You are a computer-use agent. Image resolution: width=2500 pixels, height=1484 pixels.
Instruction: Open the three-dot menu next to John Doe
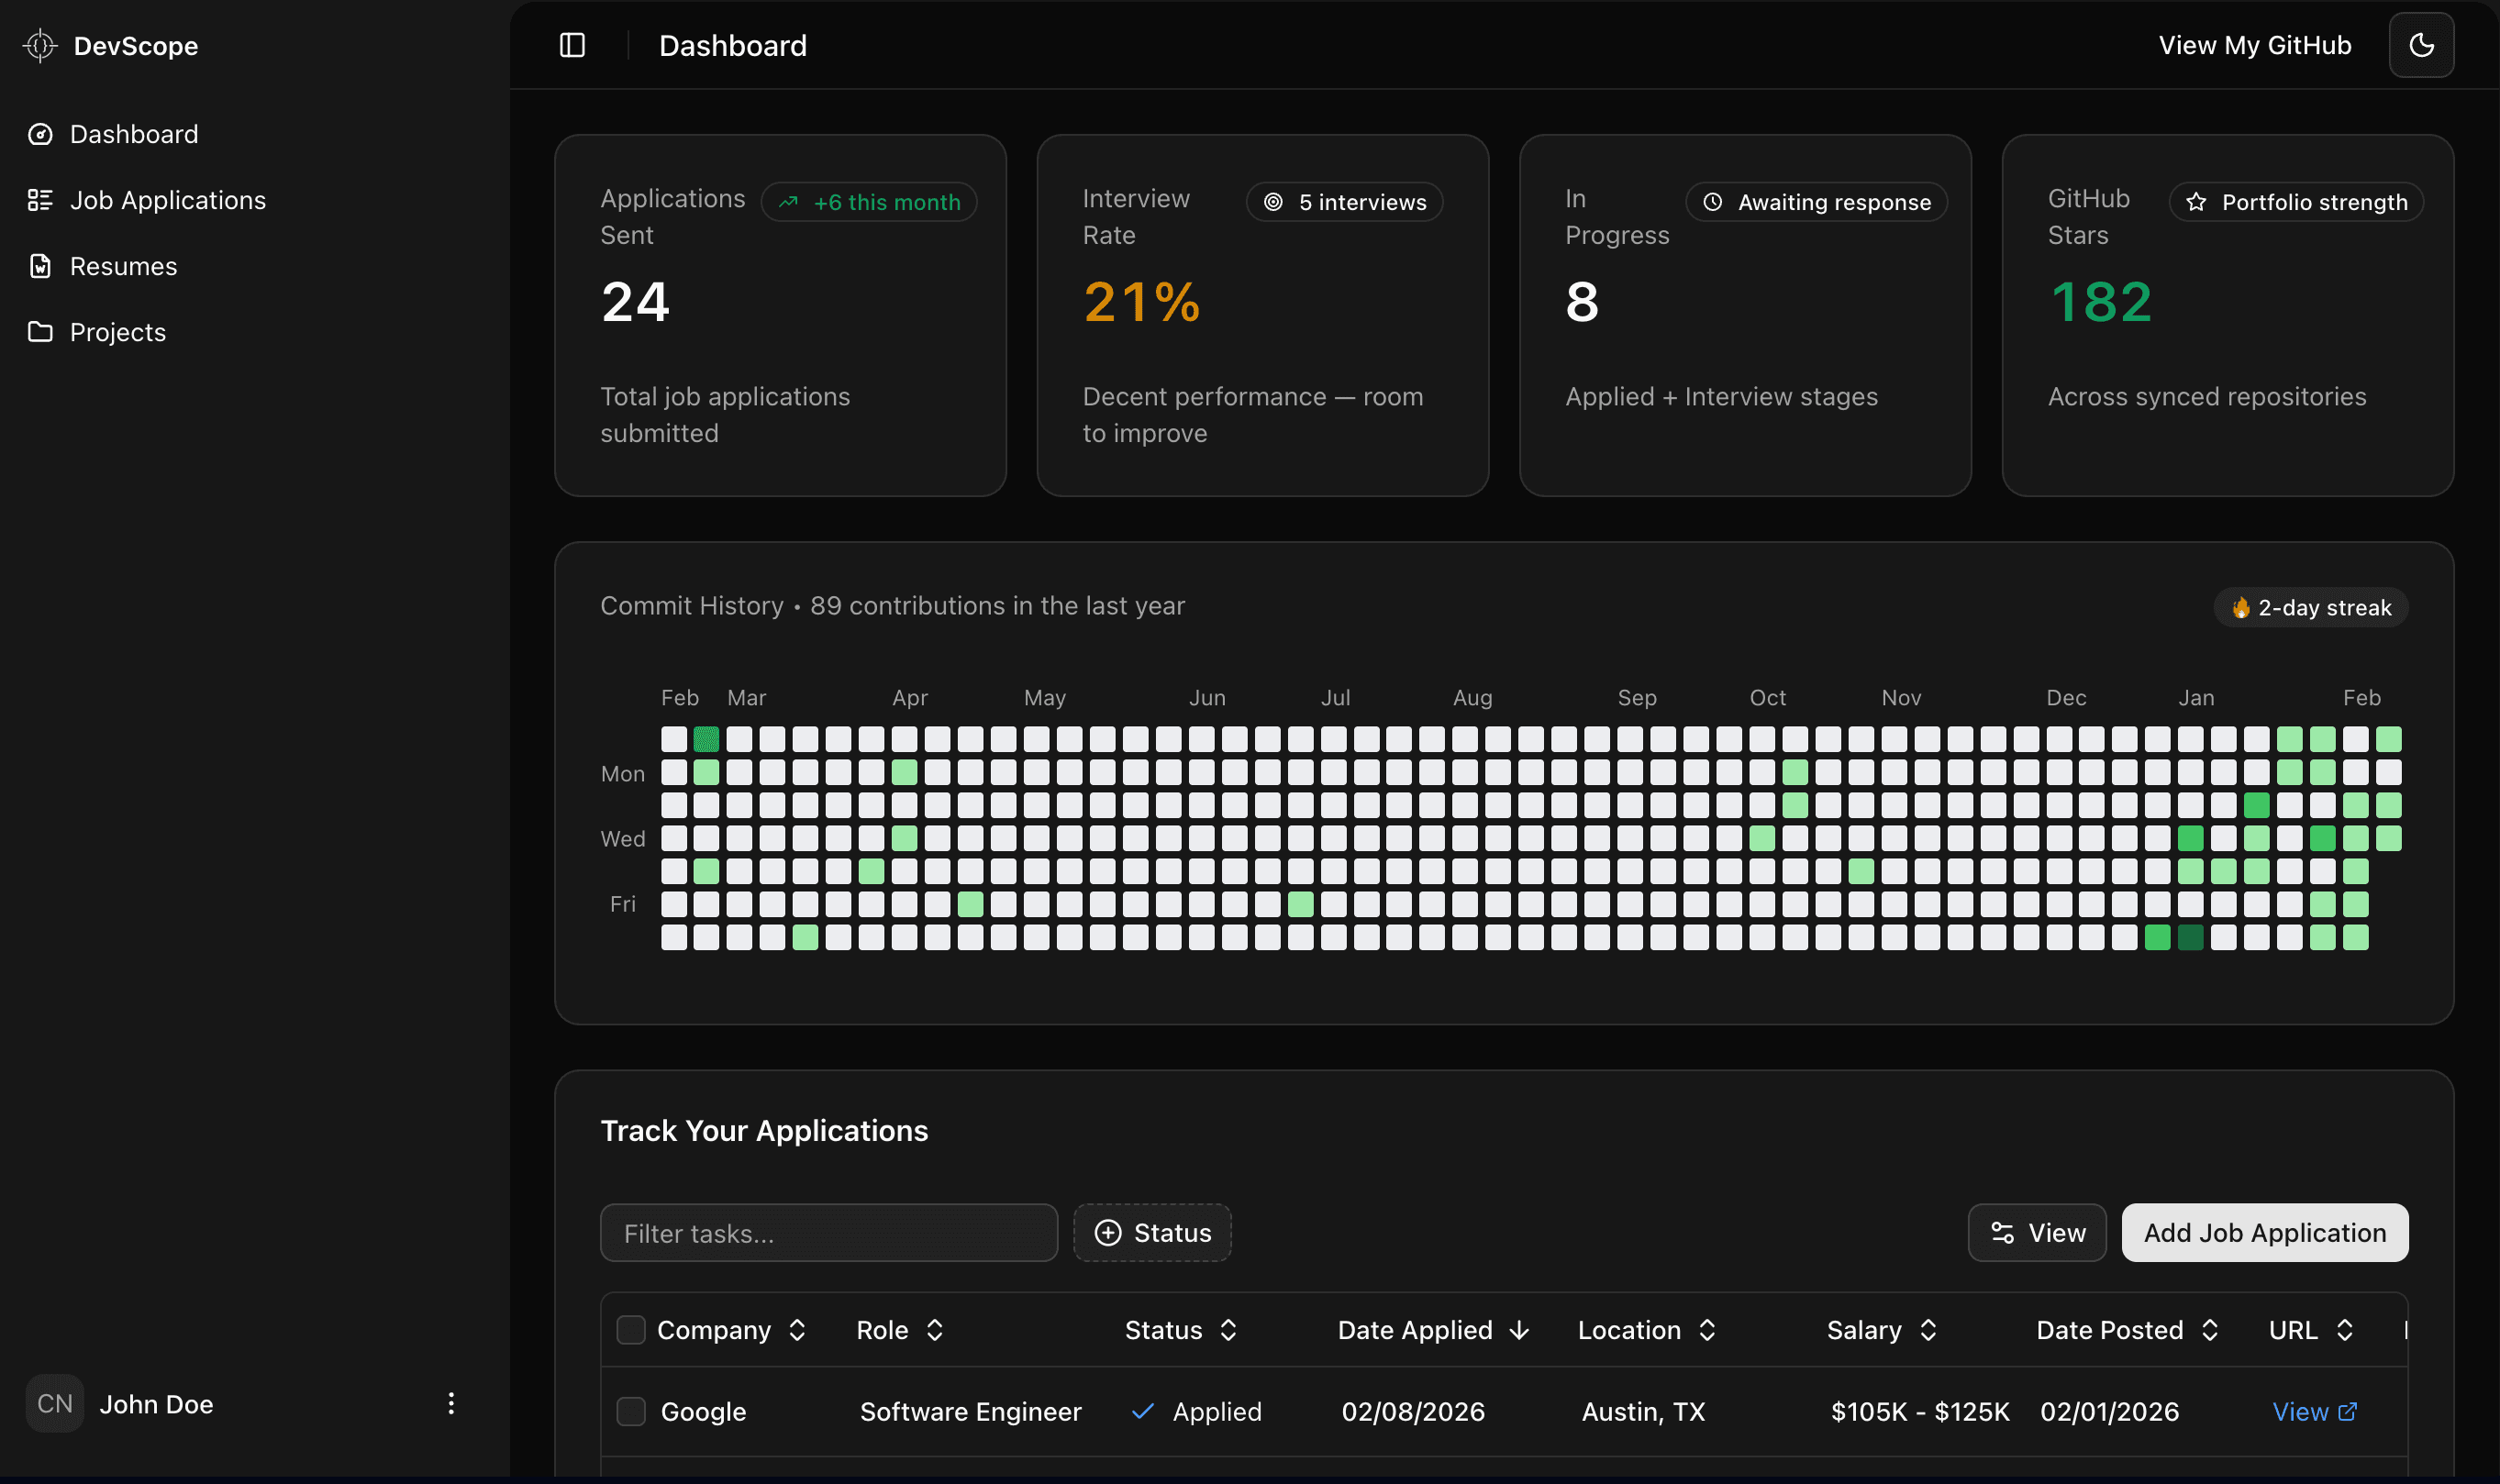coord(451,1403)
